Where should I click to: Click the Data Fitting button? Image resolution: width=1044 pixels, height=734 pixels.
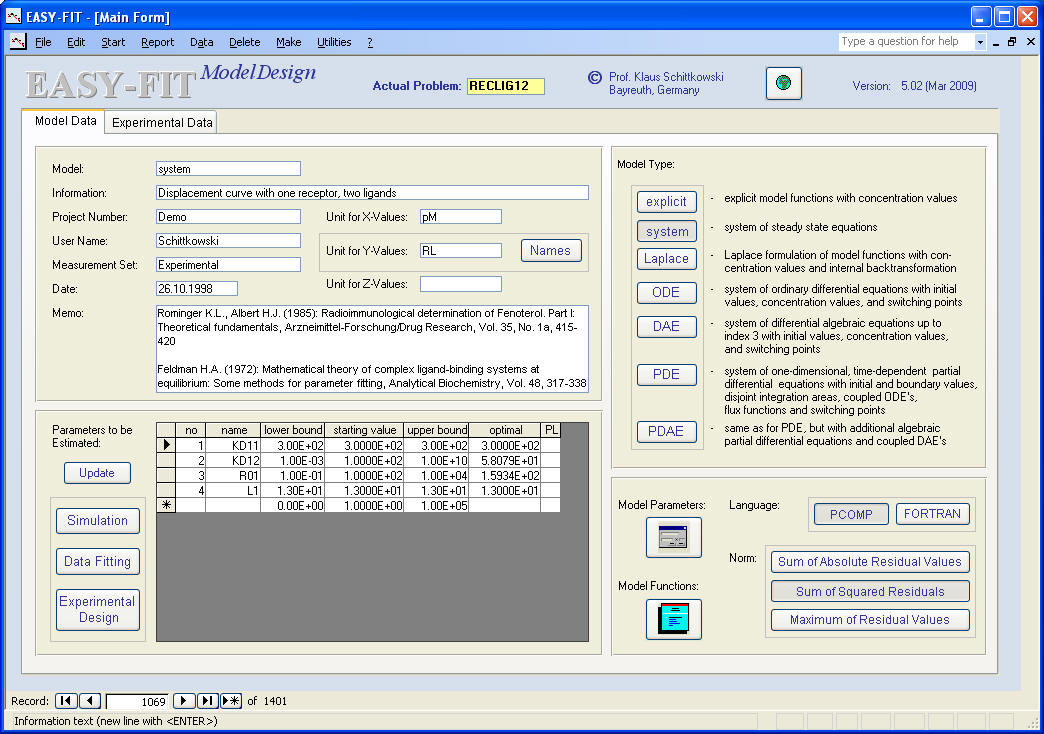click(97, 562)
